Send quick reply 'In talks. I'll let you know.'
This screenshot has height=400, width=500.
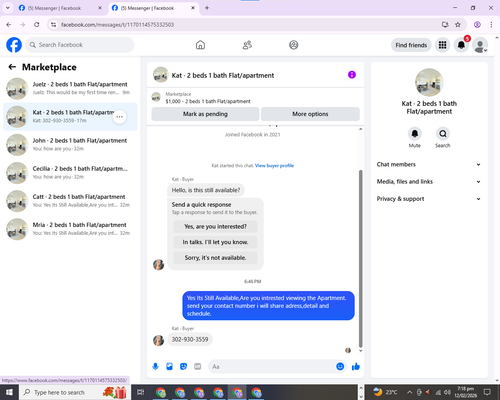point(215,242)
